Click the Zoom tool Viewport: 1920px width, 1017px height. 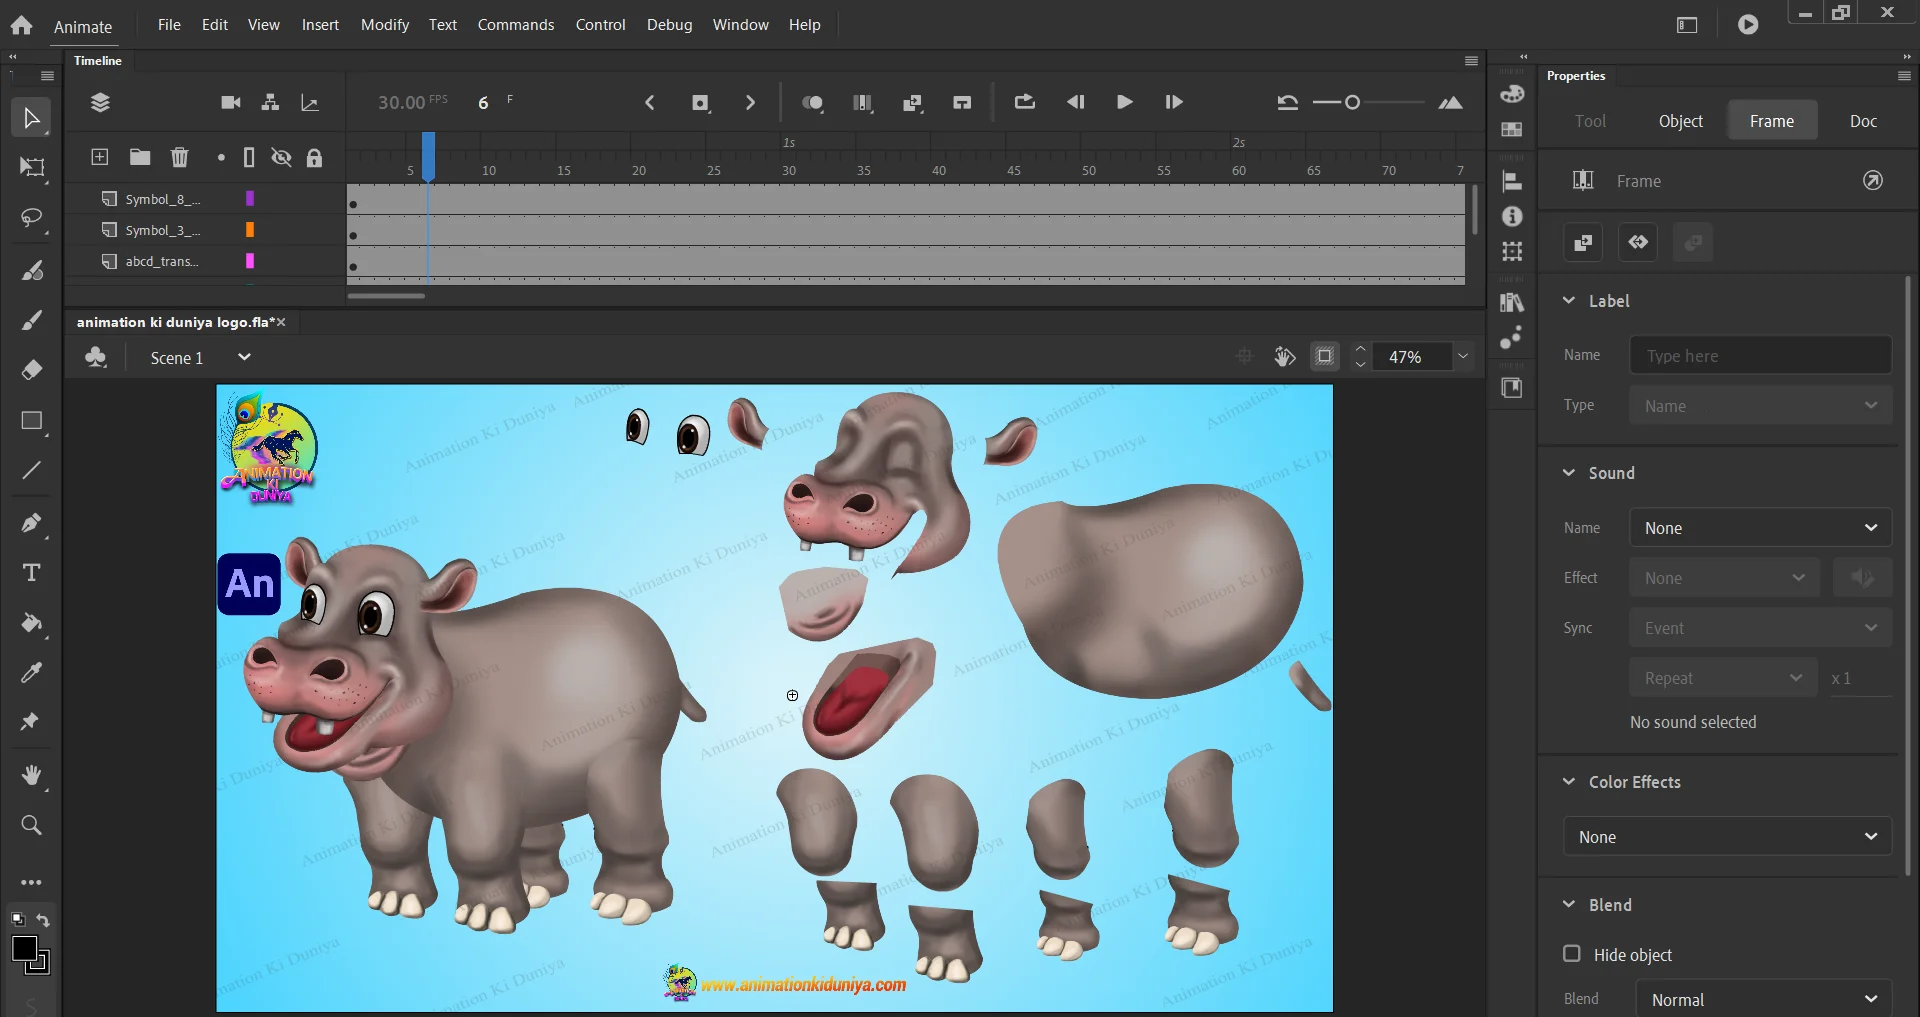[x=31, y=825]
